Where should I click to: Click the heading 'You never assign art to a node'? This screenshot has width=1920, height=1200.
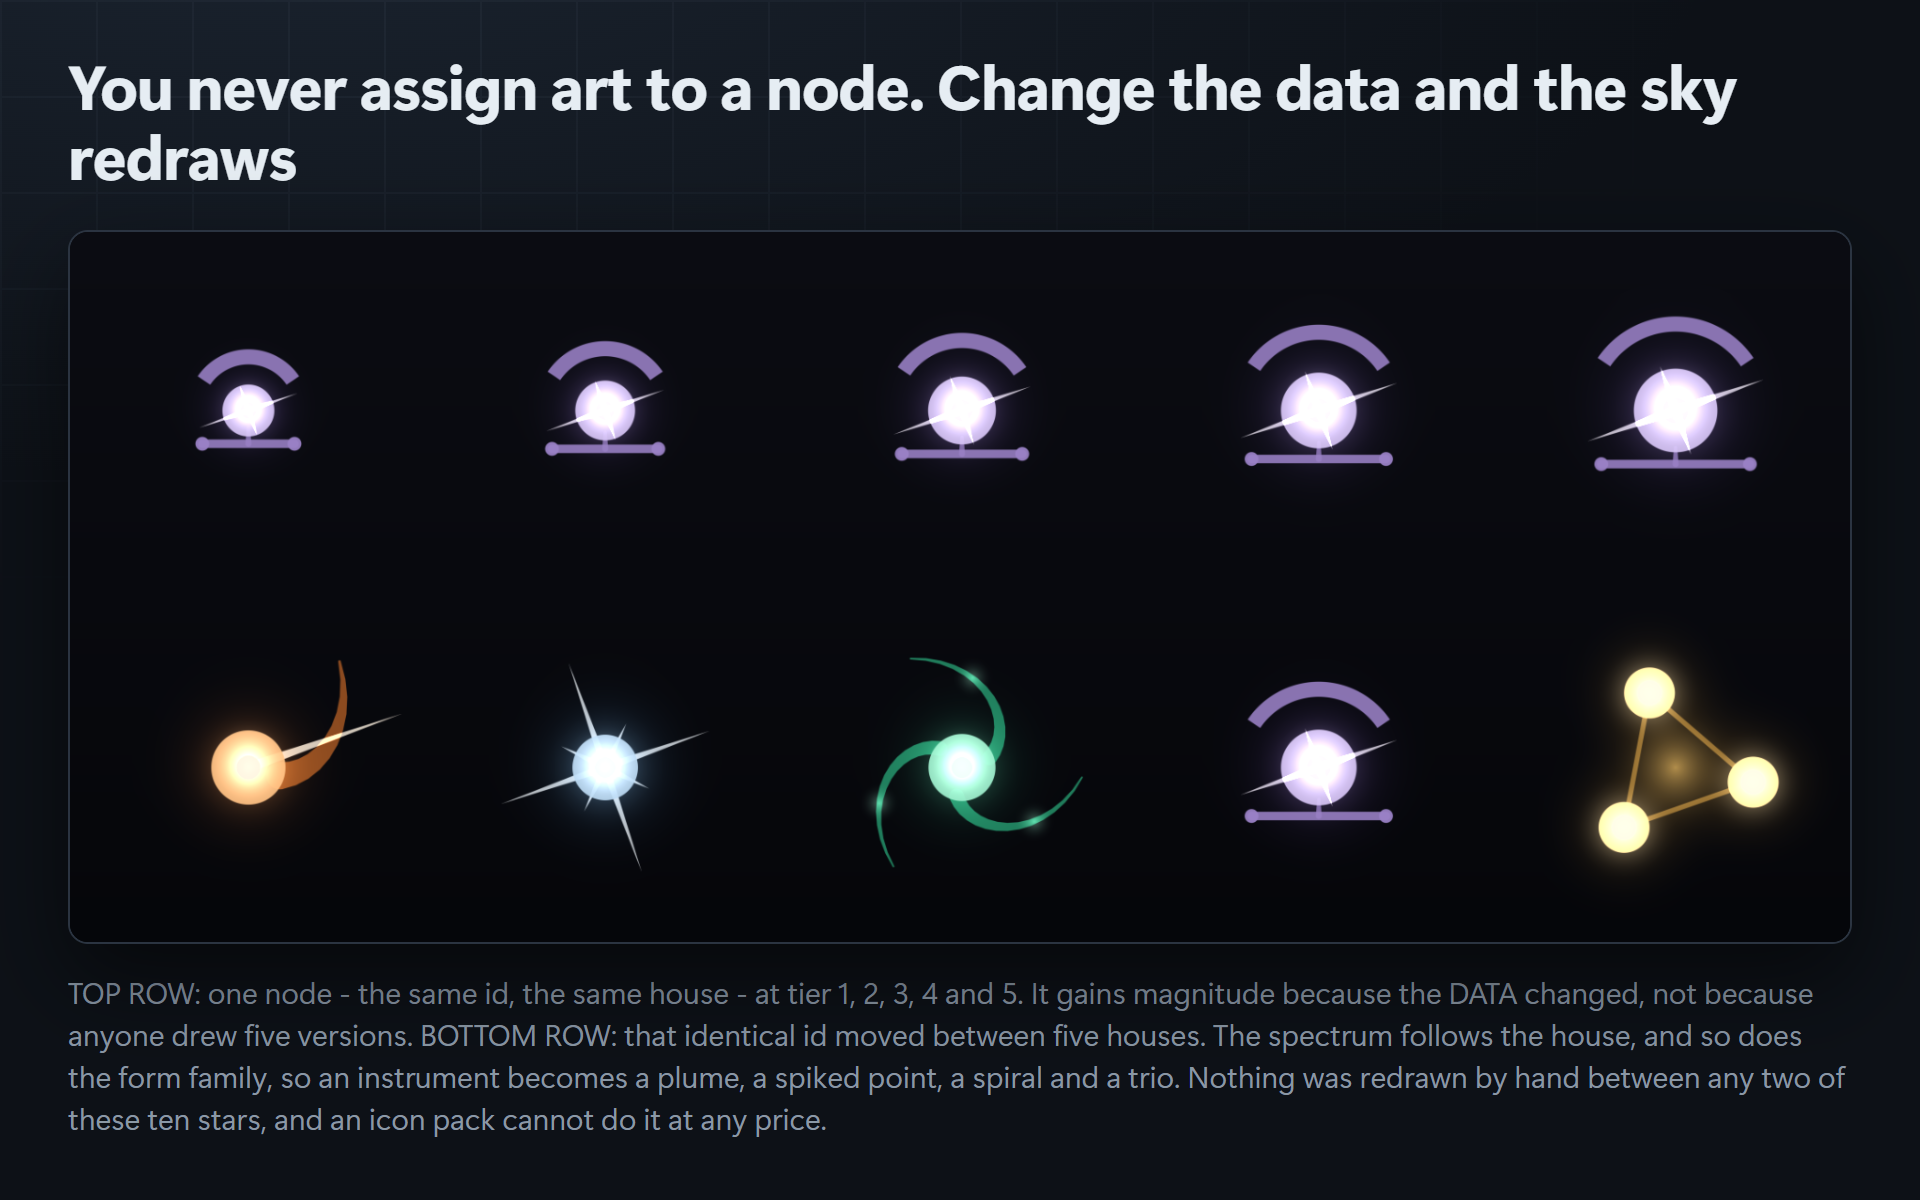point(497,89)
